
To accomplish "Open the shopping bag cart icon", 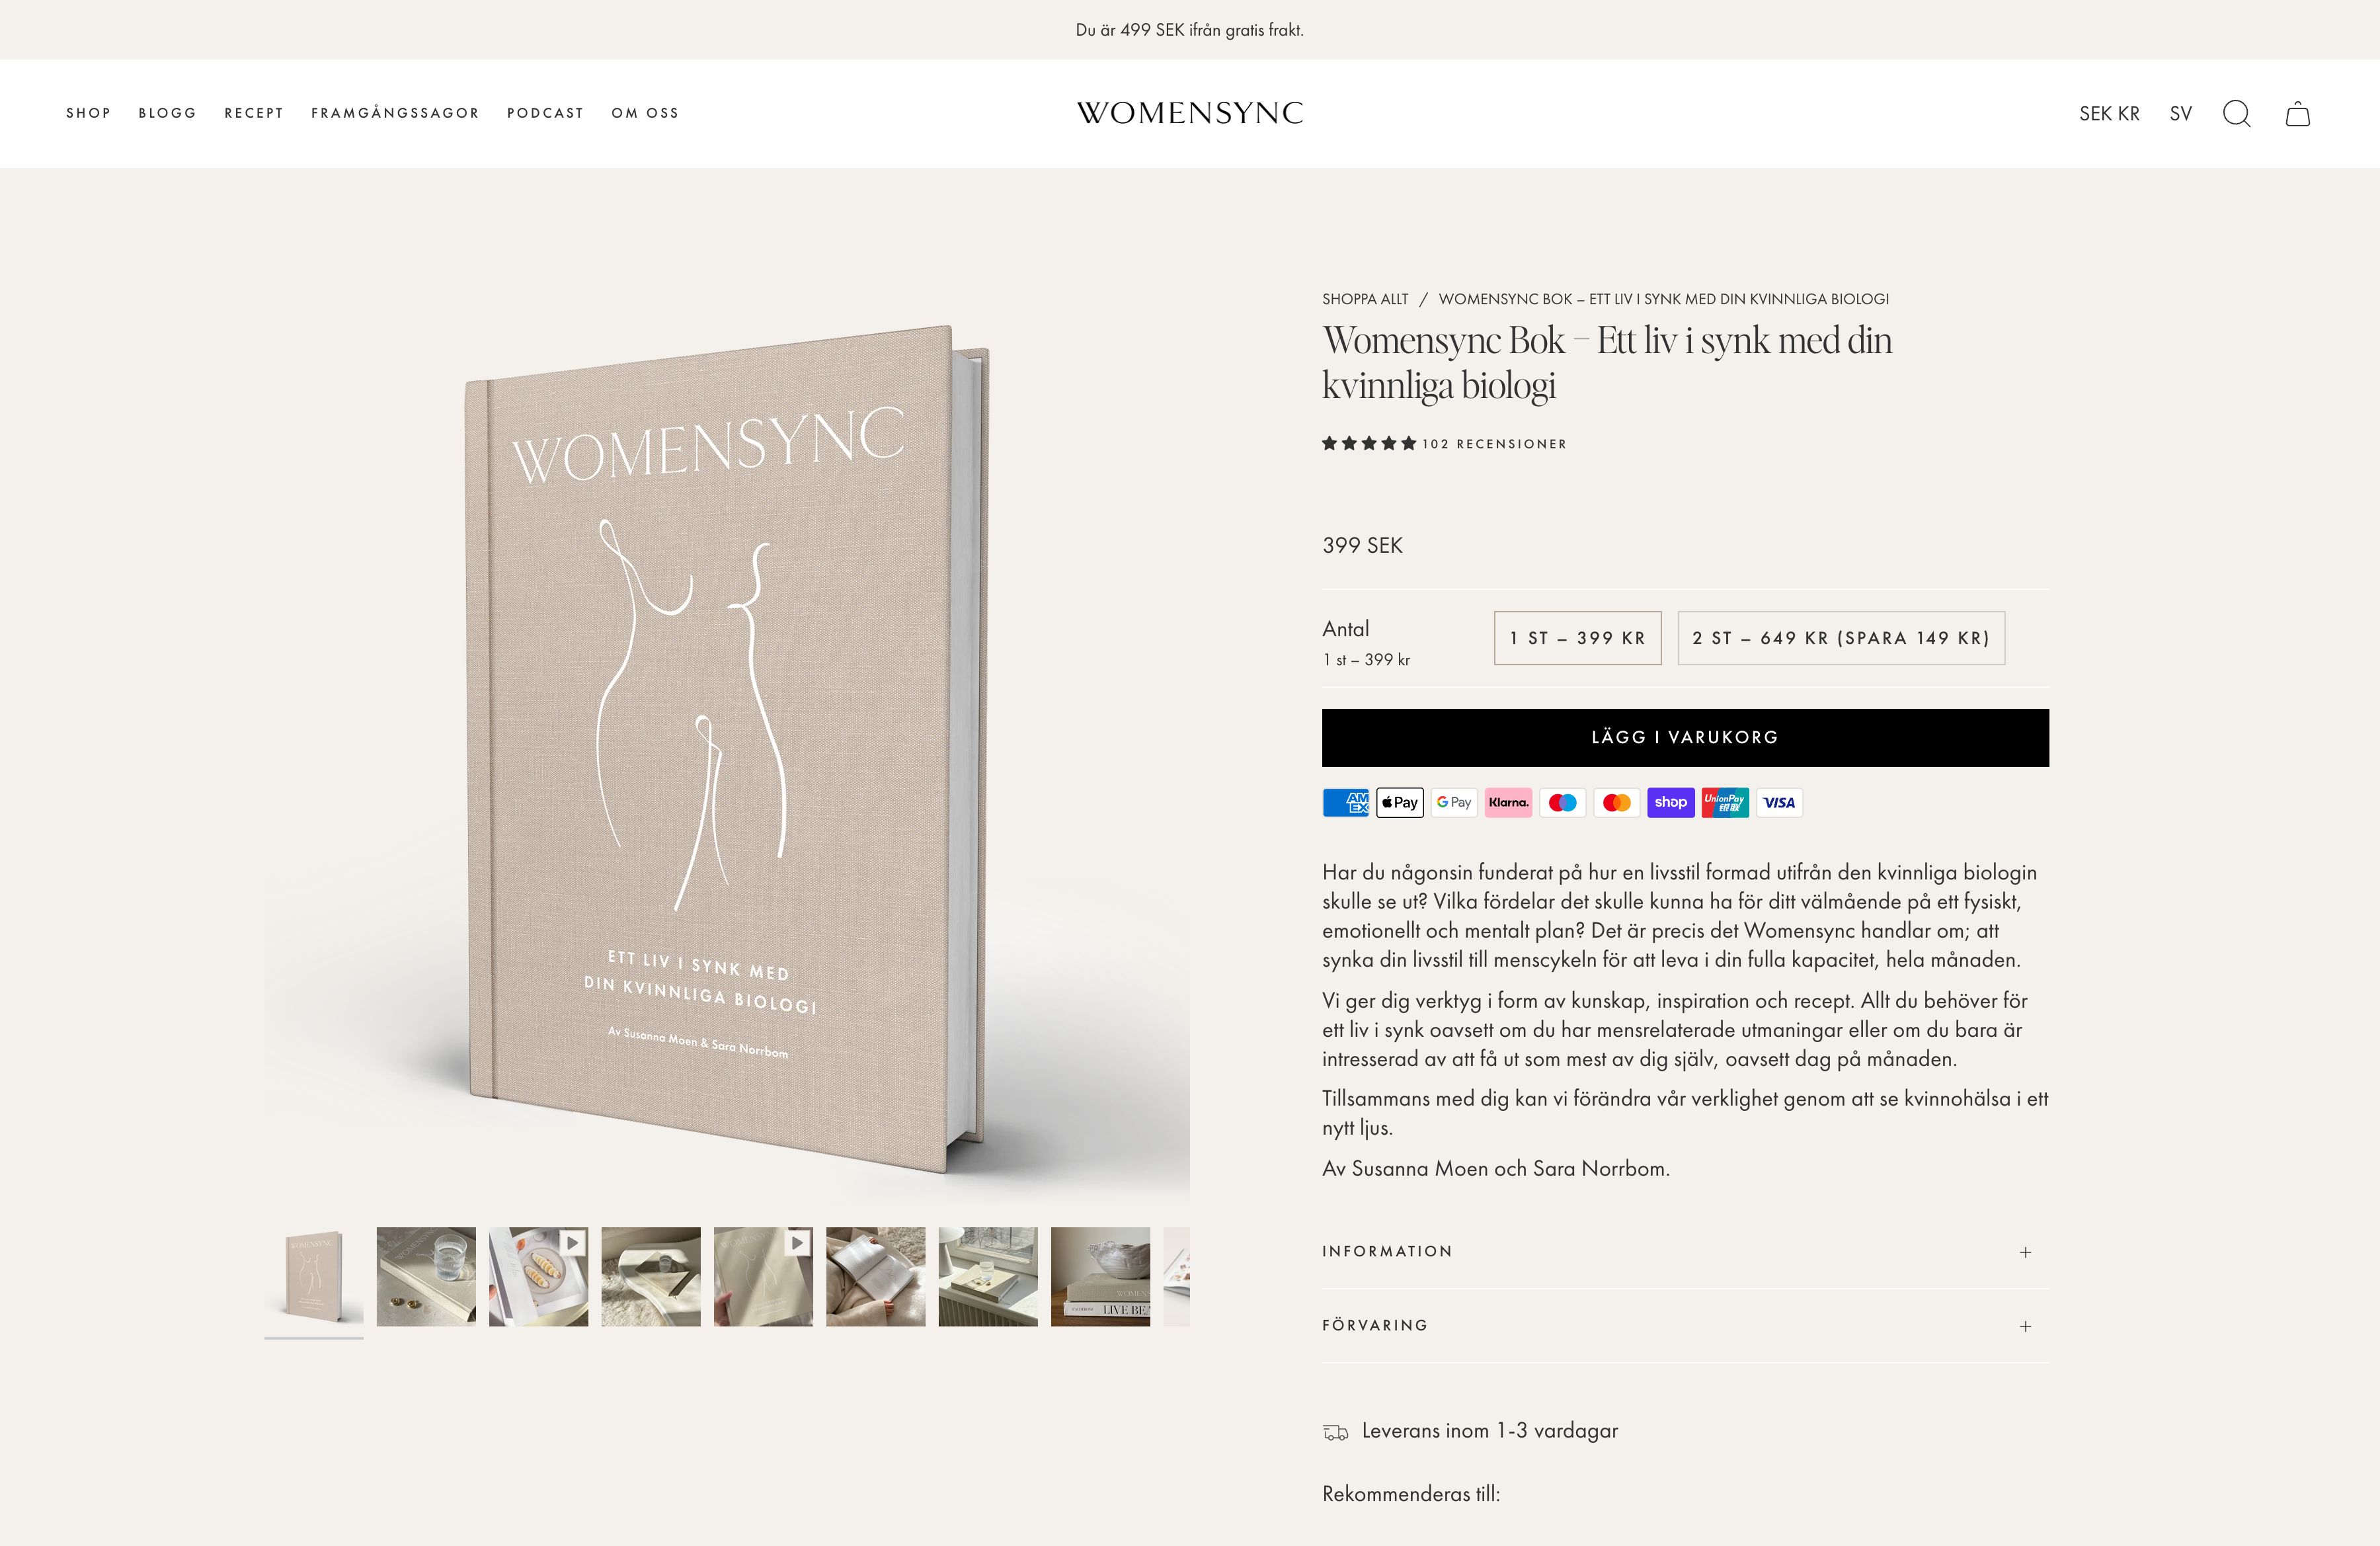I will 2297,114.
